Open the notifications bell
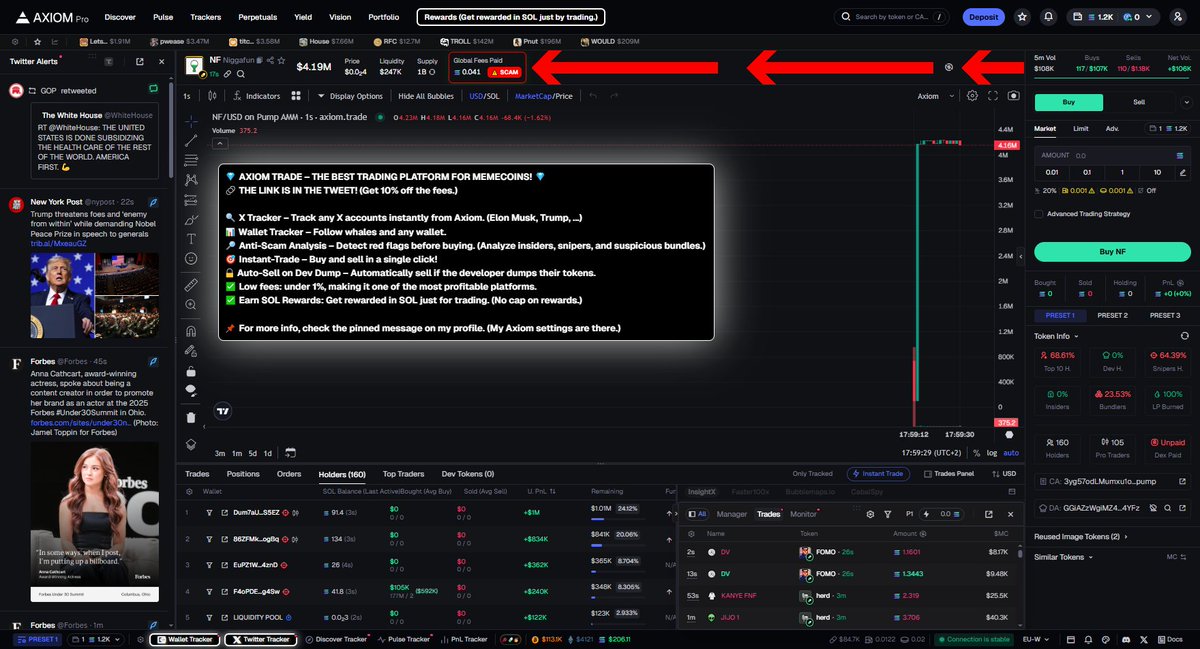 click(x=1048, y=17)
